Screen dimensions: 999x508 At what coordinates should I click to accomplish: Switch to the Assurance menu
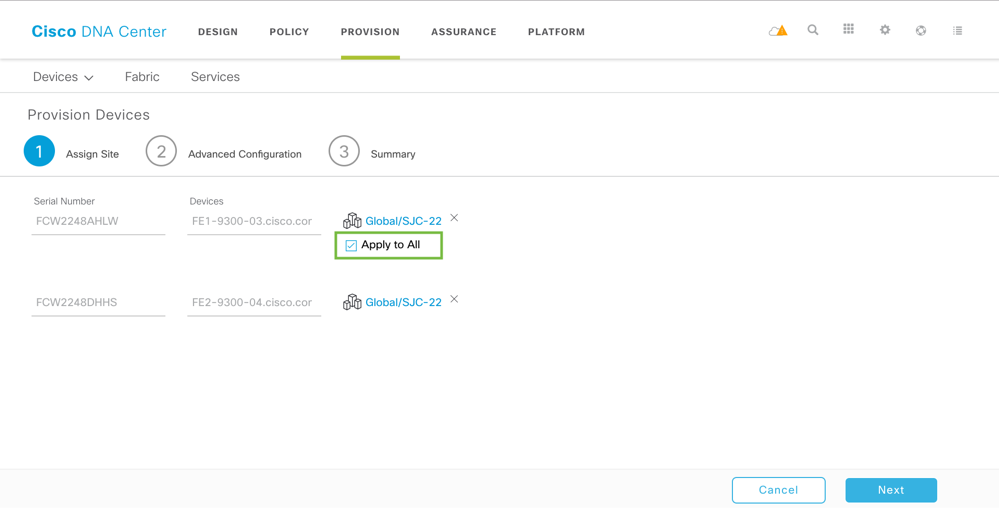(464, 32)
